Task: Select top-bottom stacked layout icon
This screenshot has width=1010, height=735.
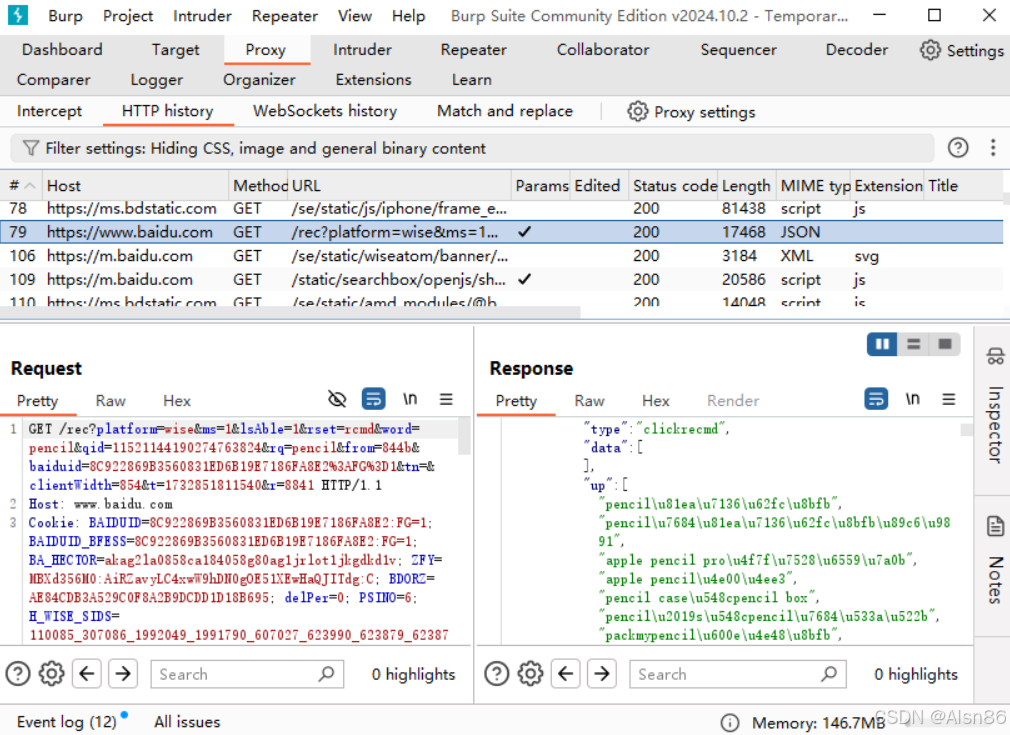Action: pyautogui.click(x=913, y=344)
